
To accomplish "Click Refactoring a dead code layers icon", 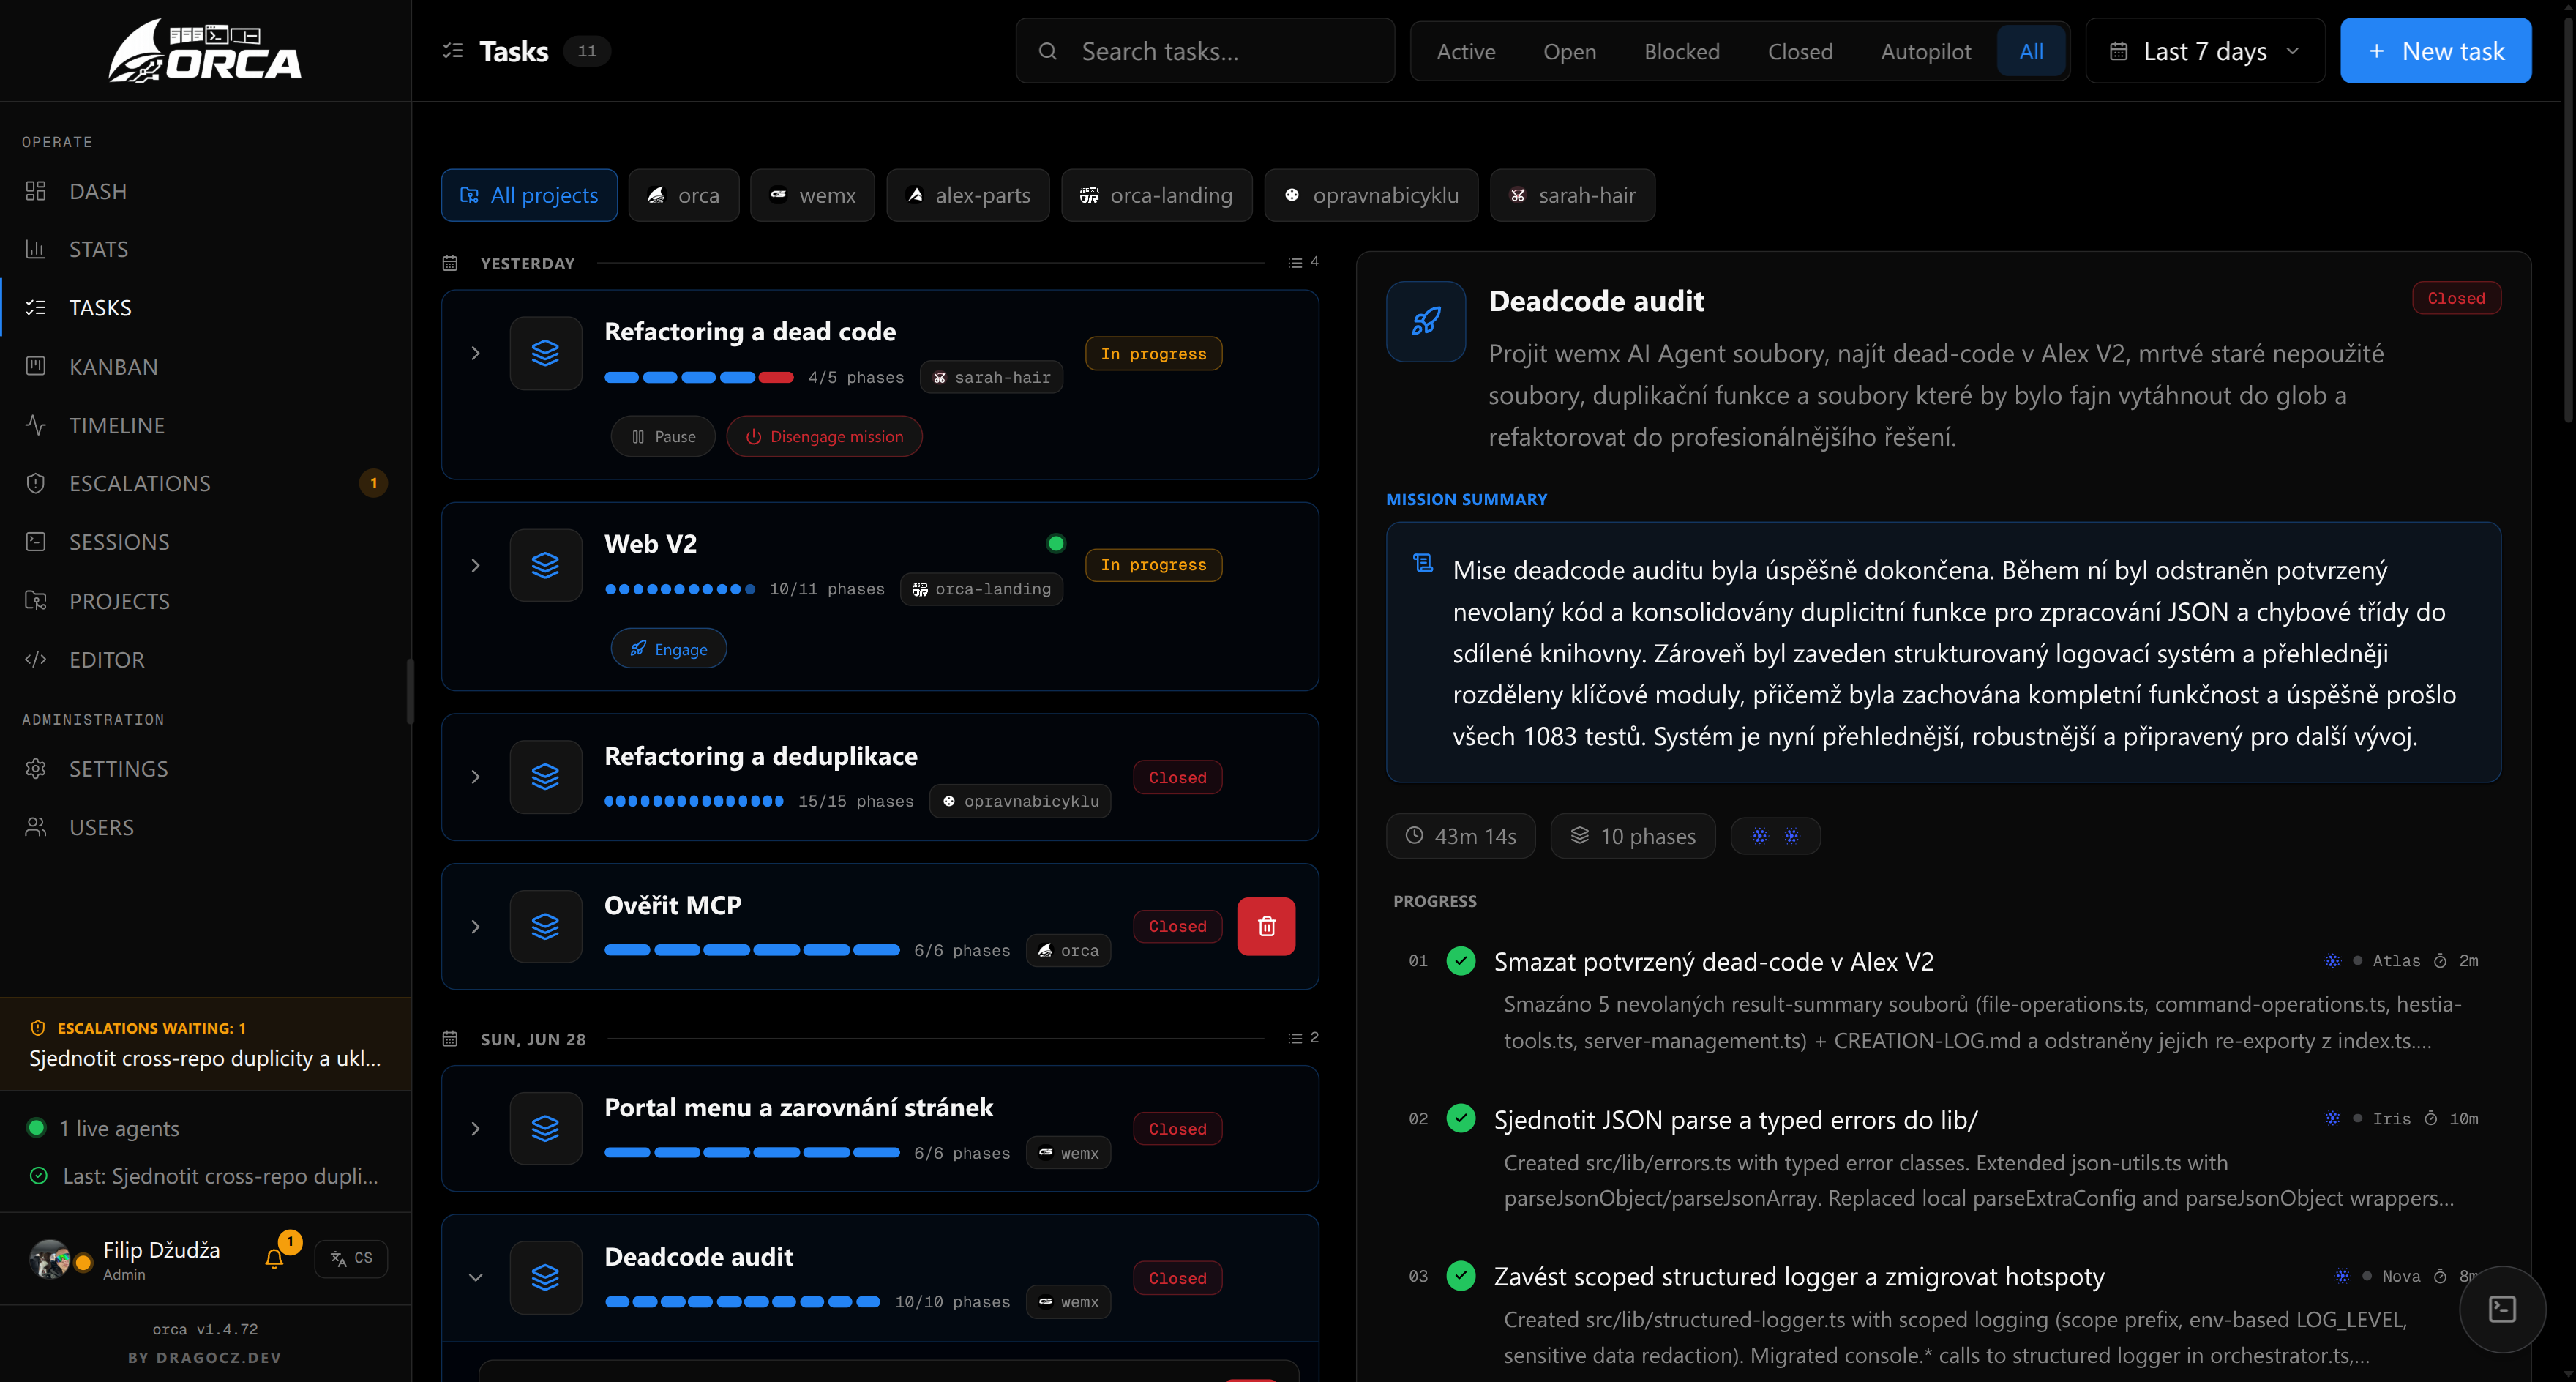I will tap(545, 353).
